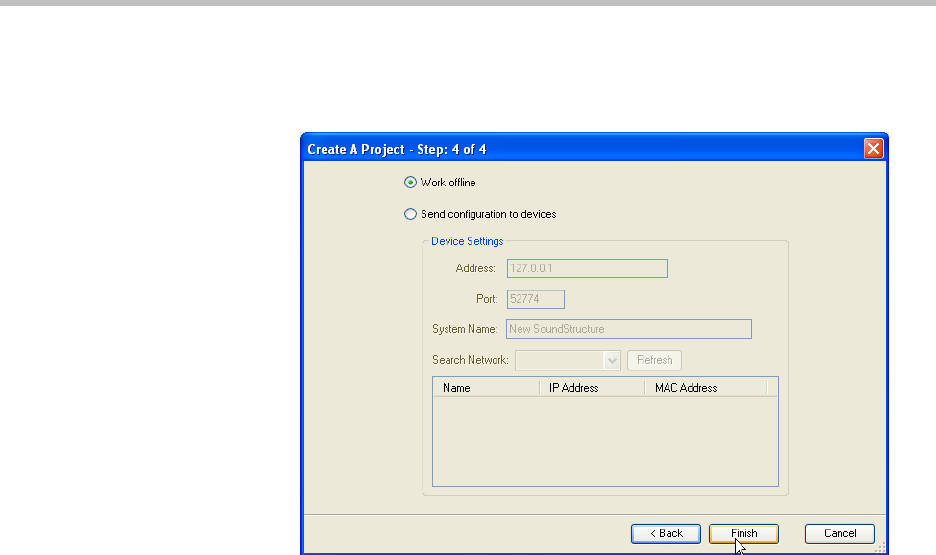Click the IP Address column header

(x=592, y=388)
